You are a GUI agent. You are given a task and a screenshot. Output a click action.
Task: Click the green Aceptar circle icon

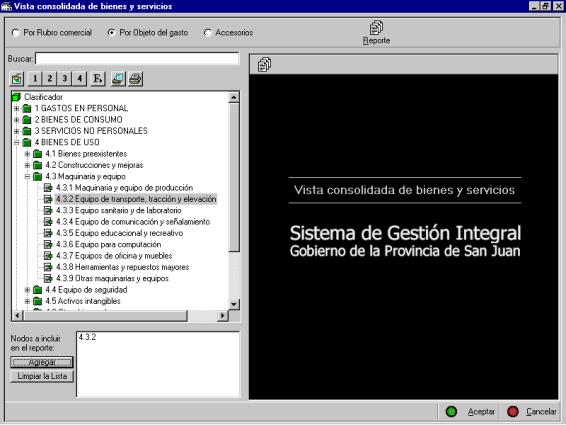point(451,412)
